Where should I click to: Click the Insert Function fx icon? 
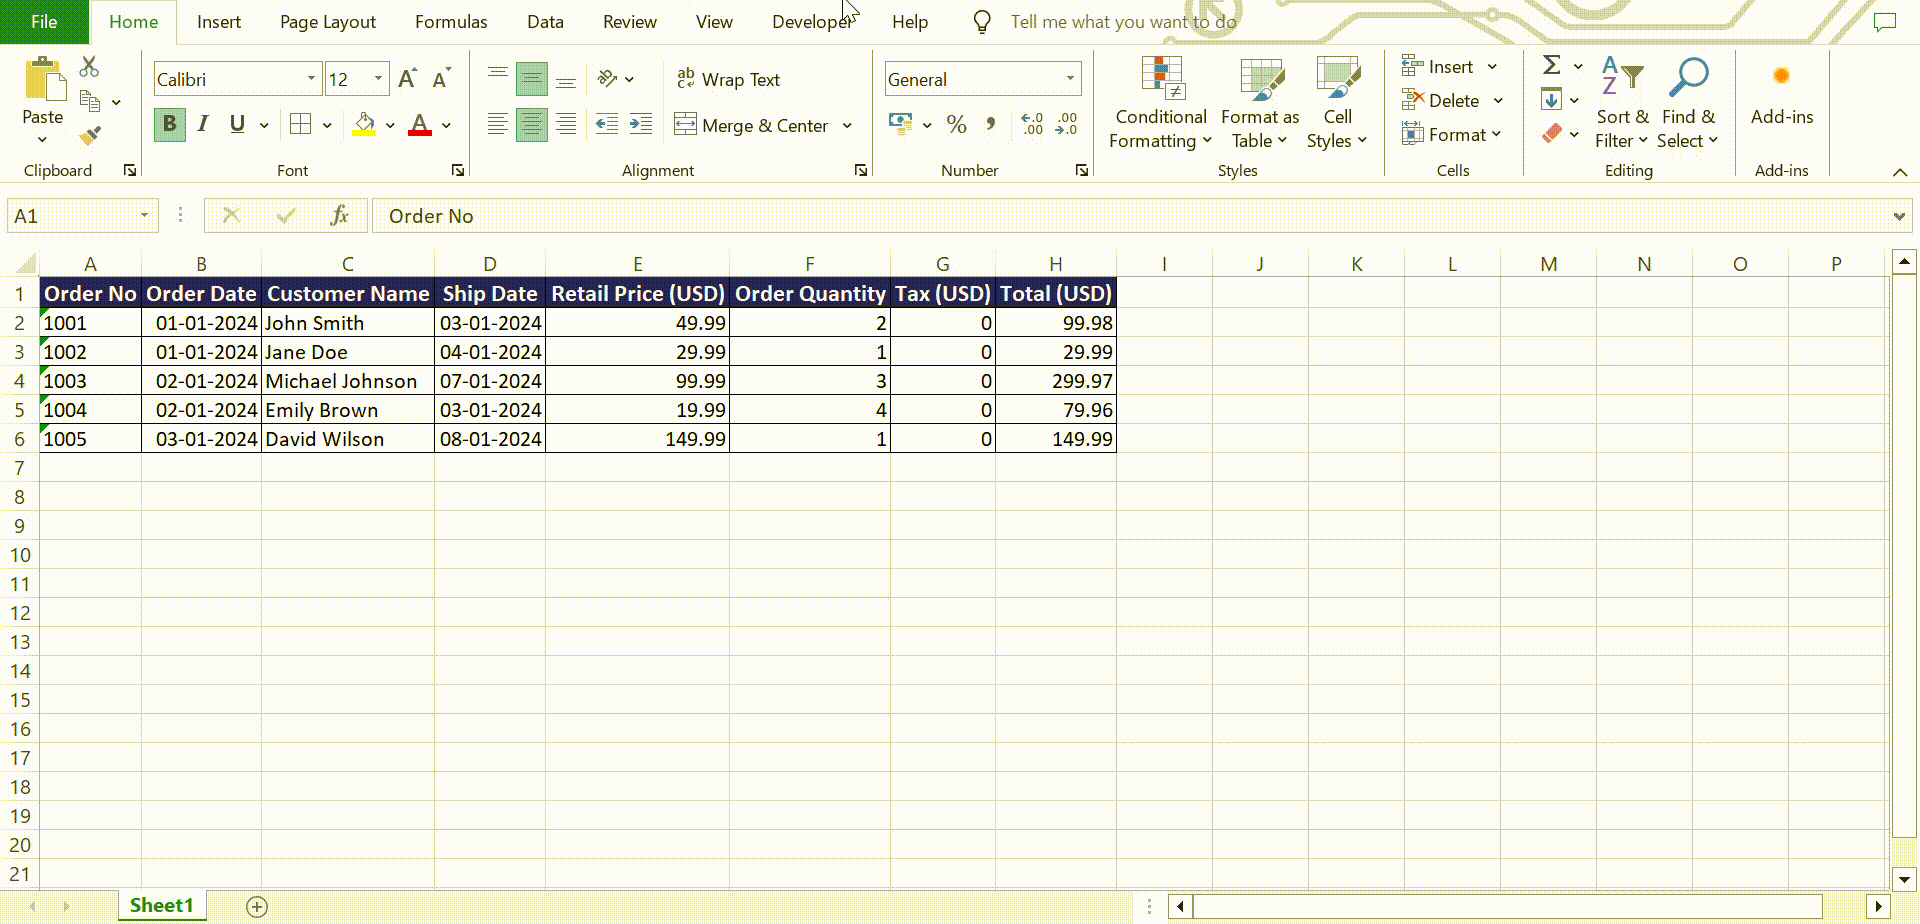[339, 216]
